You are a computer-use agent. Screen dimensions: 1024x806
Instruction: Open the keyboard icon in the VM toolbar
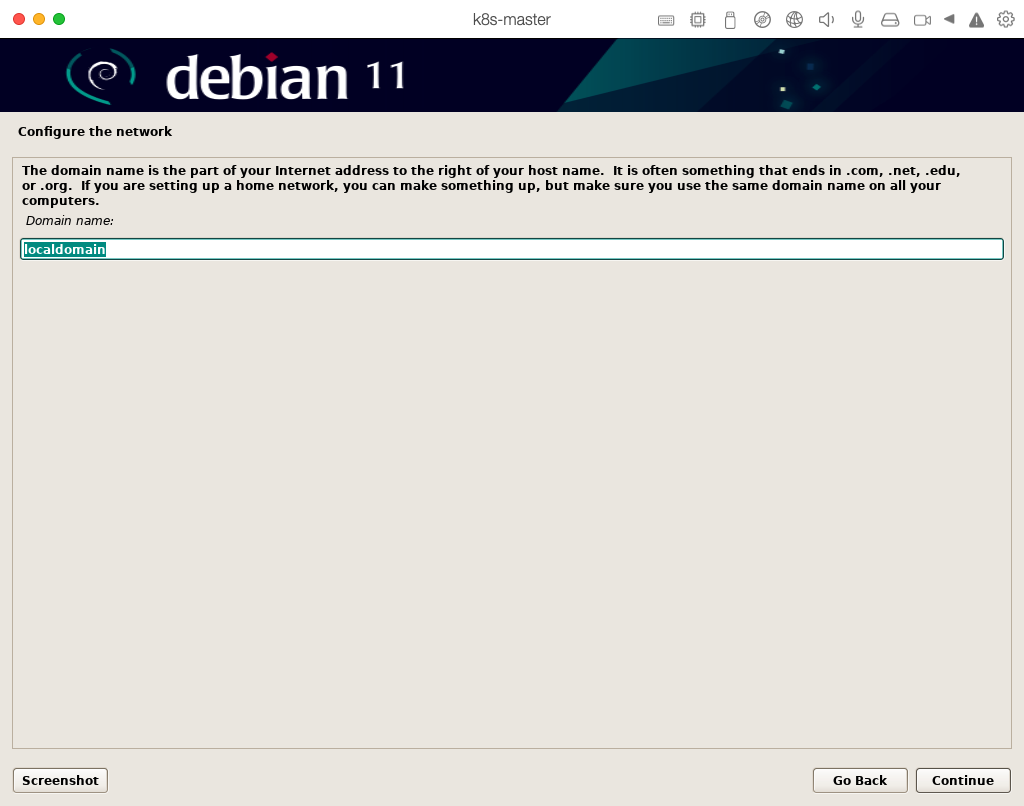pos(665,20)
